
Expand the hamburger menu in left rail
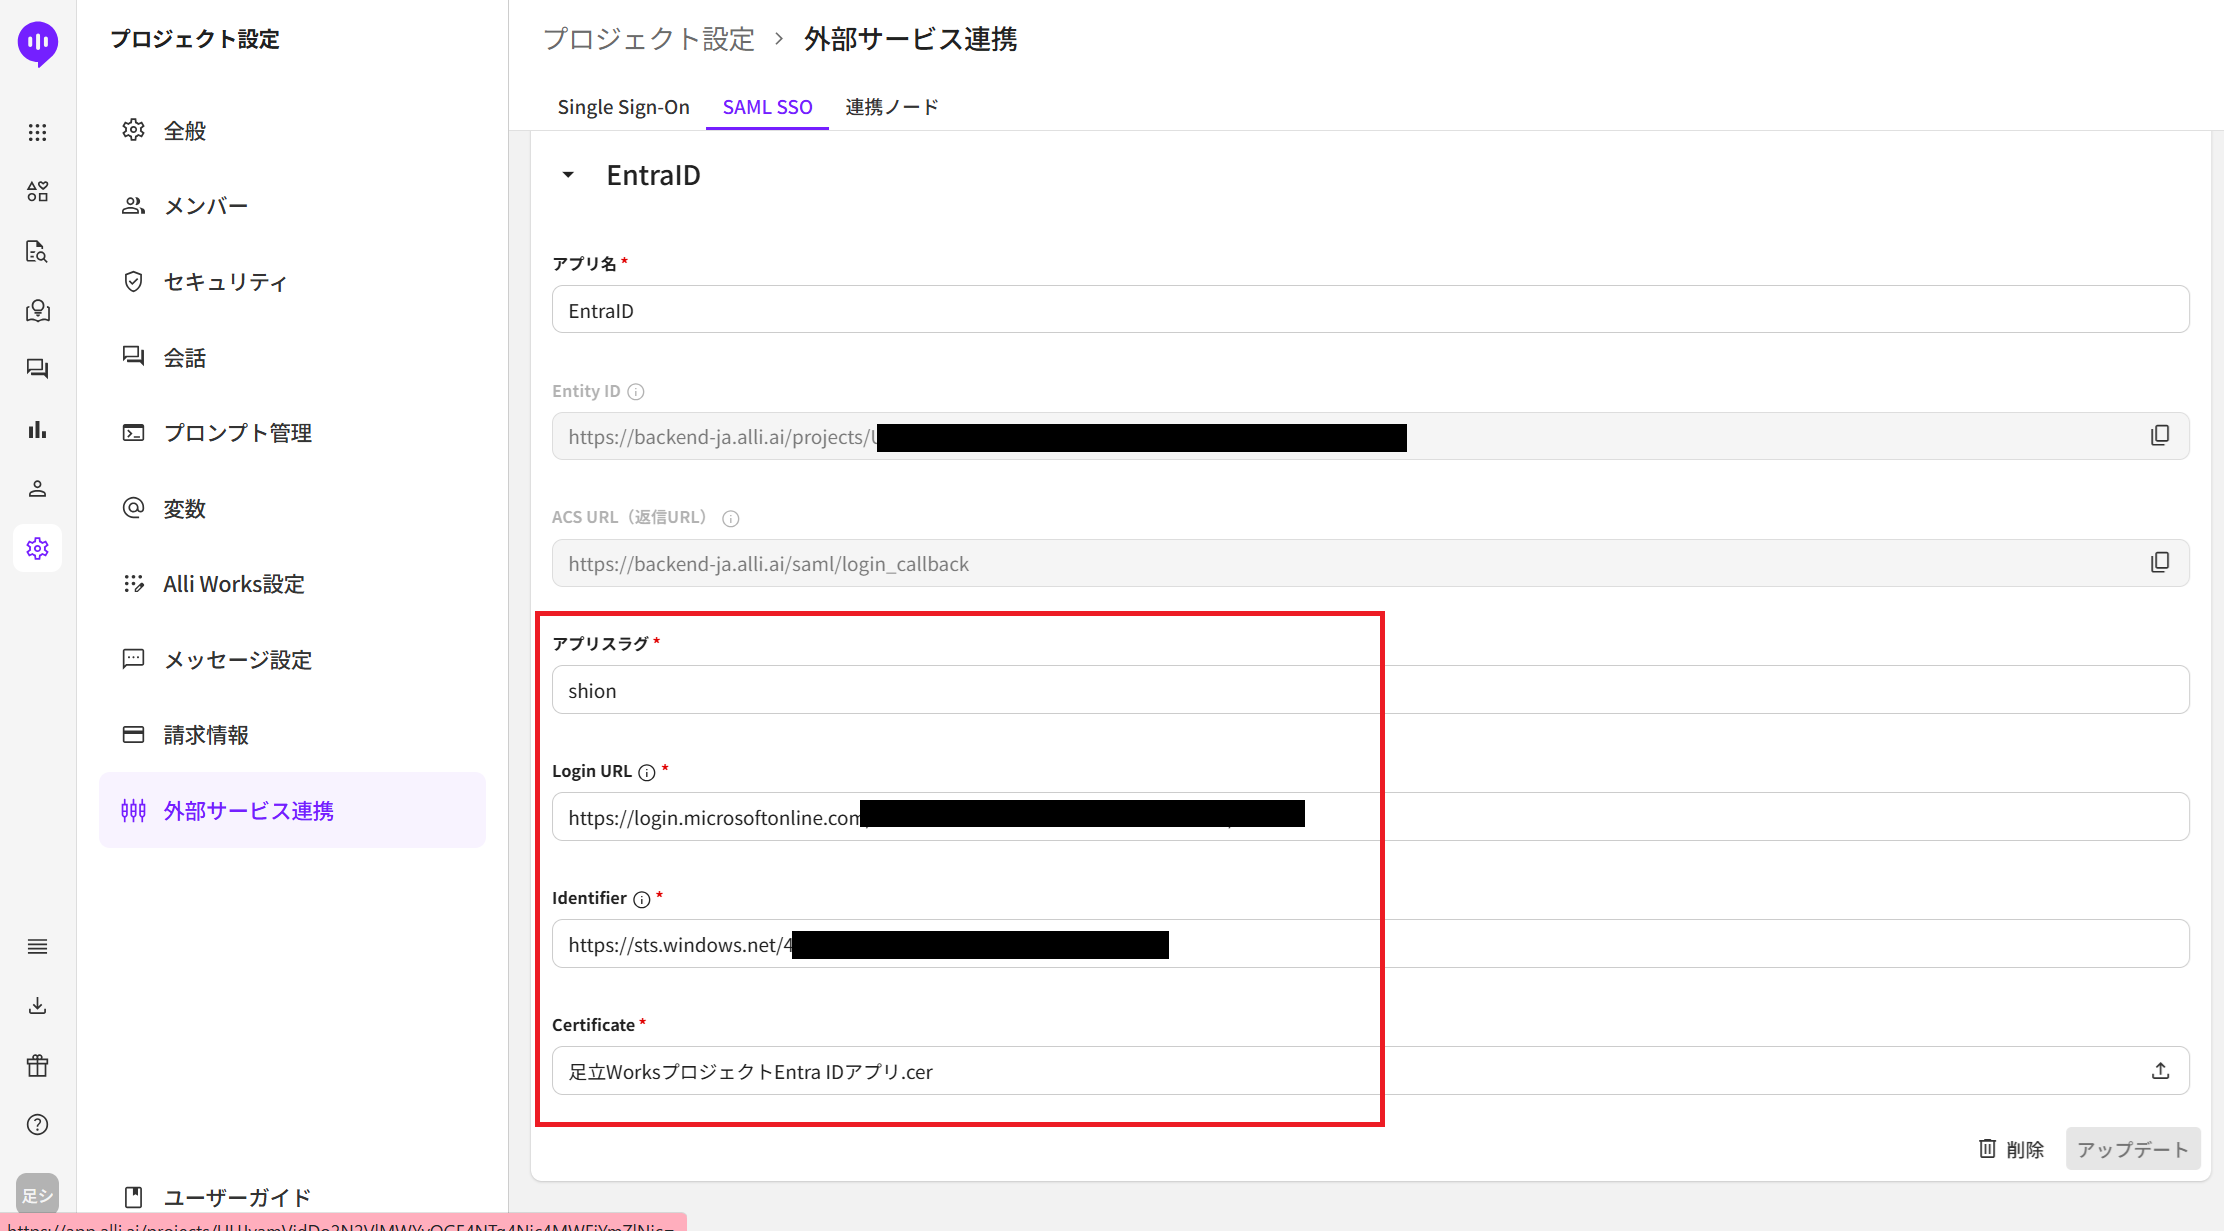tap(37, 947)
